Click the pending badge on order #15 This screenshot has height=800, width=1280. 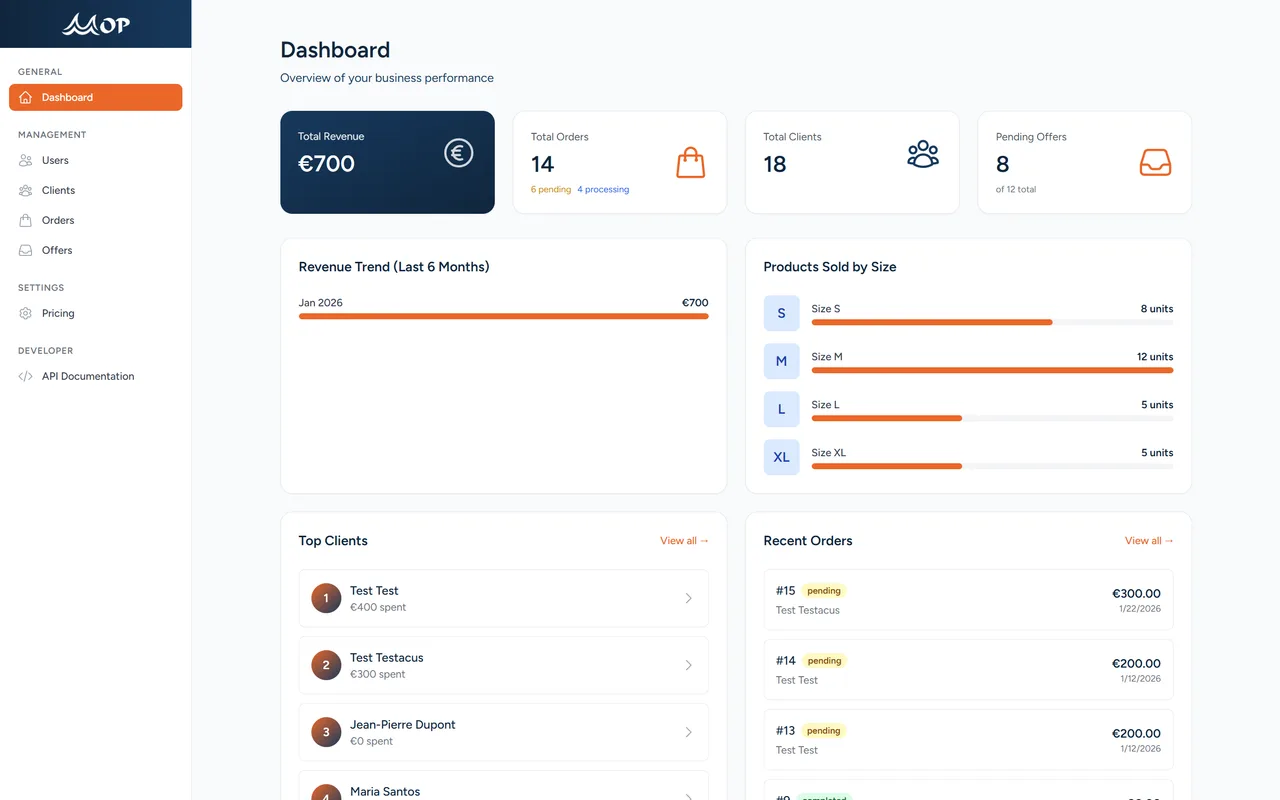(x=824, y=591)
